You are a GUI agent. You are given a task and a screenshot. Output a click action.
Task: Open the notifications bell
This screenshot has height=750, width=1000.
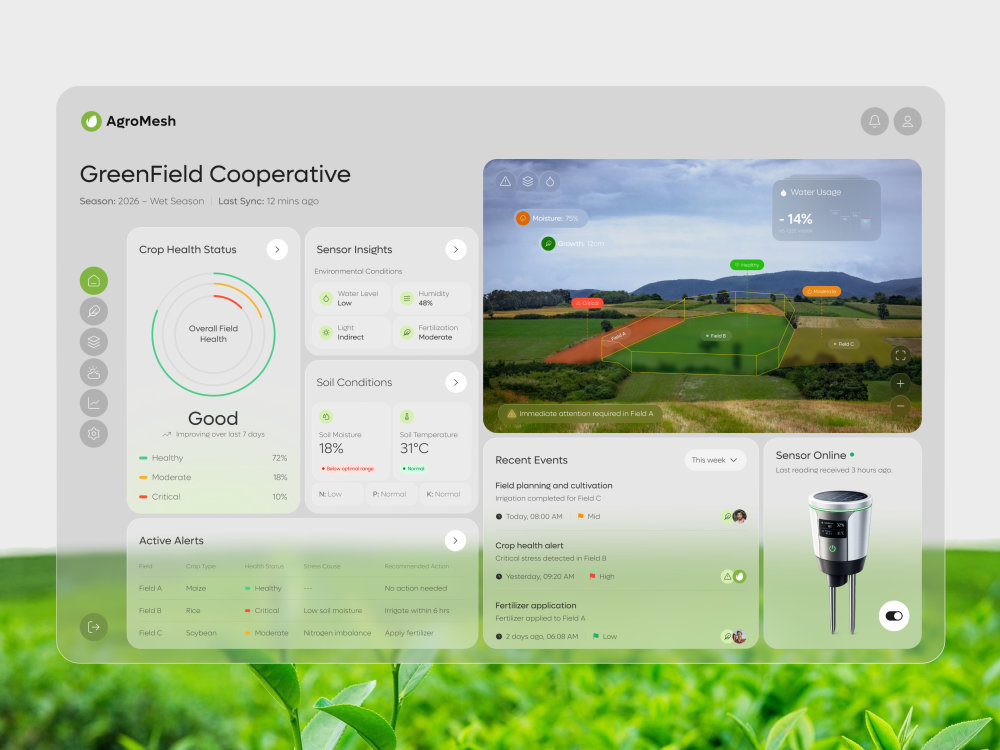tap(874, 121)
